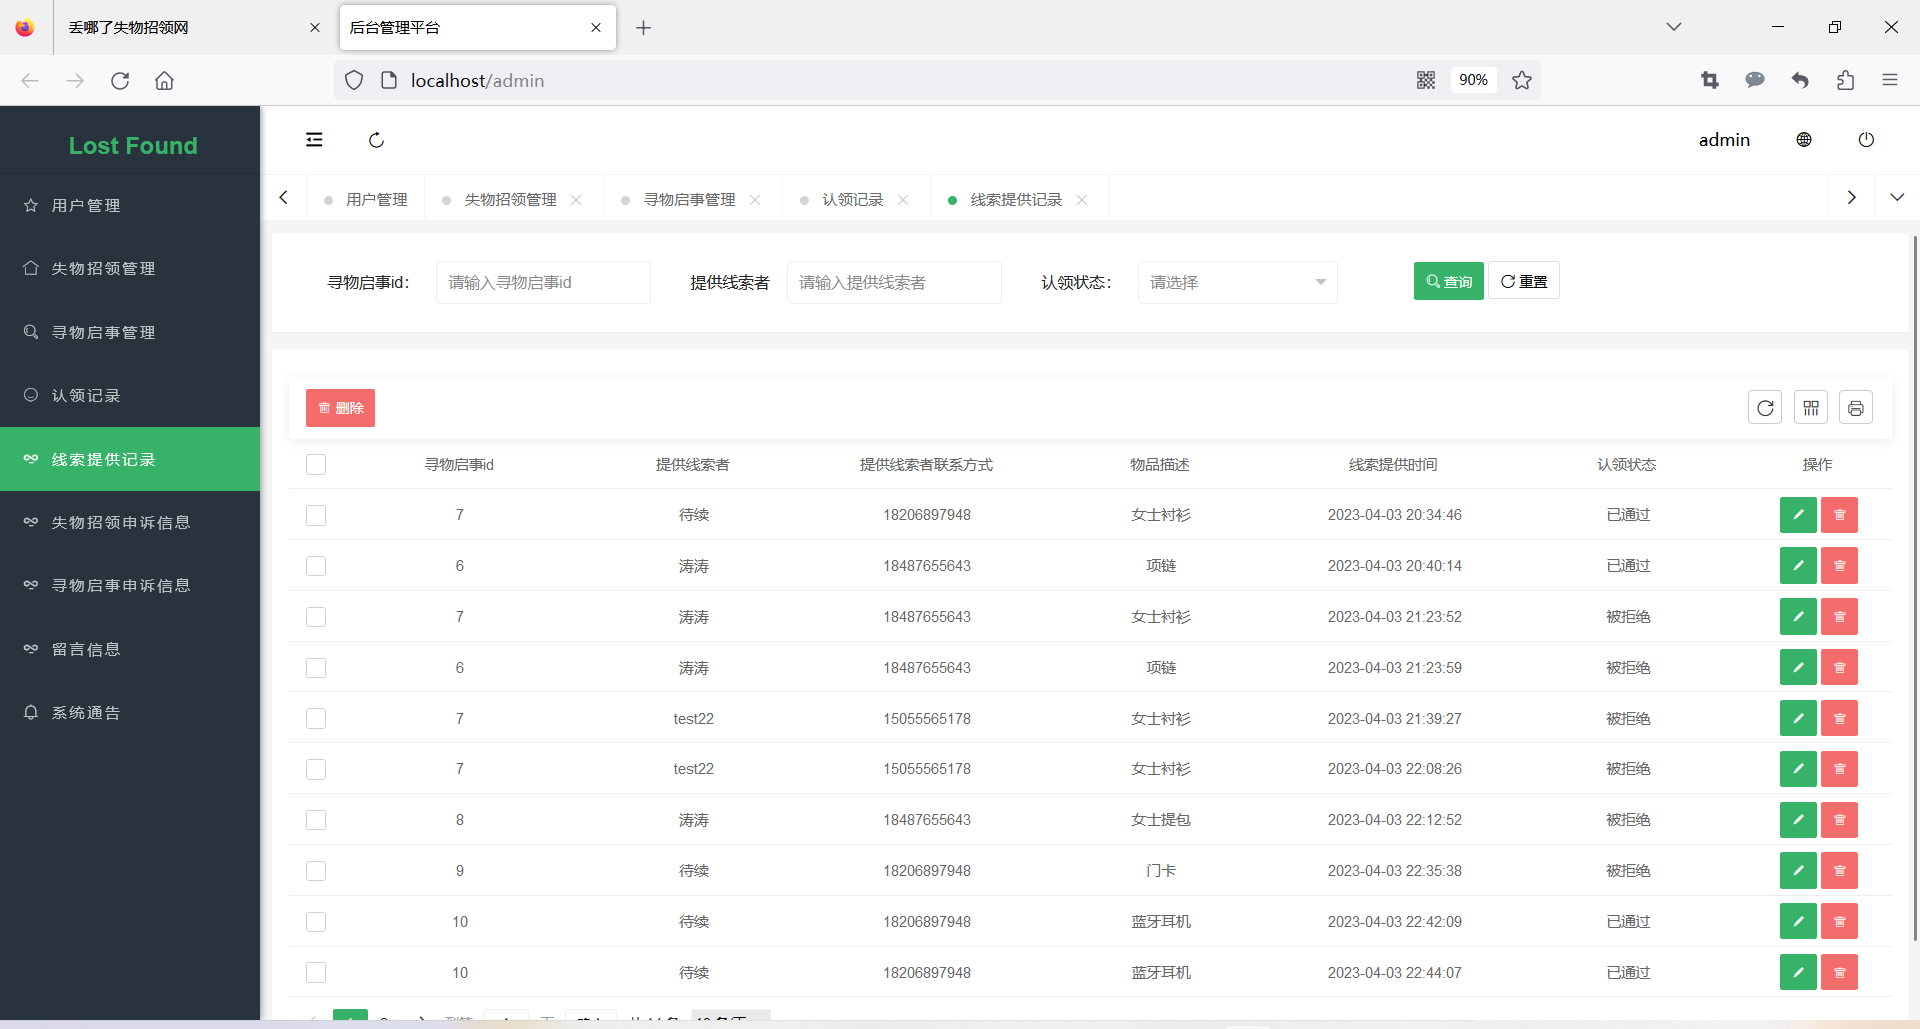The width and height of the screenshot is (1920, 1029).
Task: Check the row dated 2023-04-03 21:23:59
Action: pos(316,668)
